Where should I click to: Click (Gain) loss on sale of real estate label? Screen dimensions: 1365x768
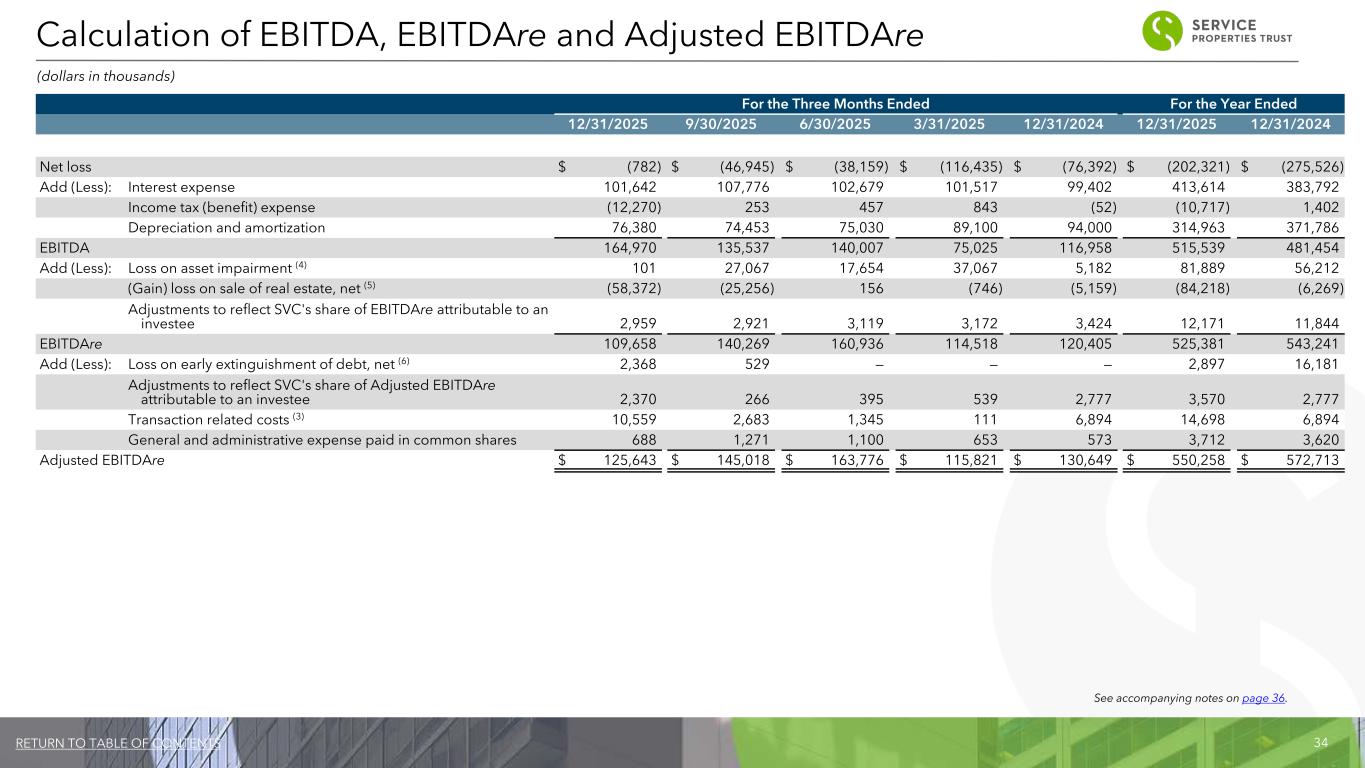251,288
